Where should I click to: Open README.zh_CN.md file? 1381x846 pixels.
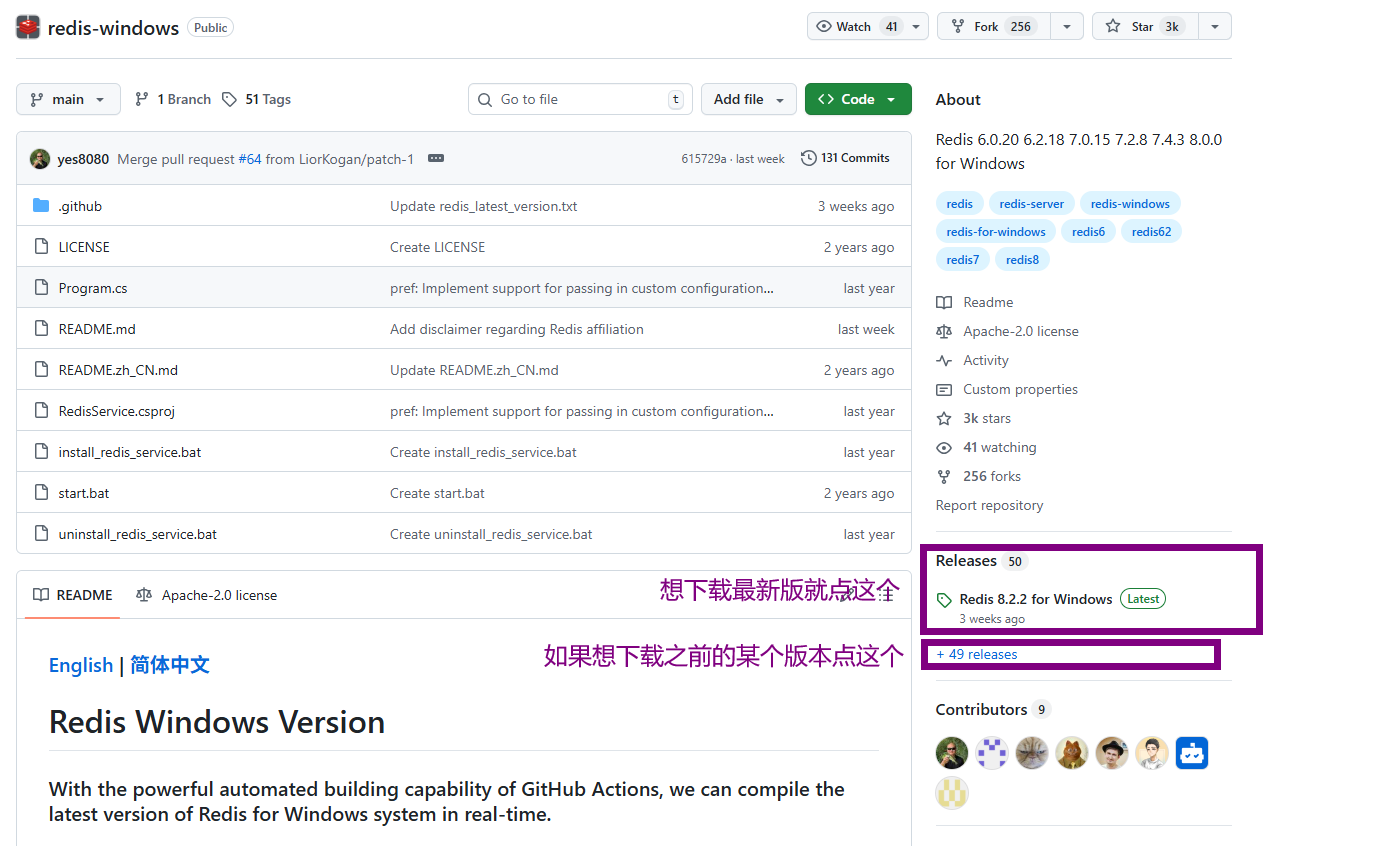[x=118, y=370]
